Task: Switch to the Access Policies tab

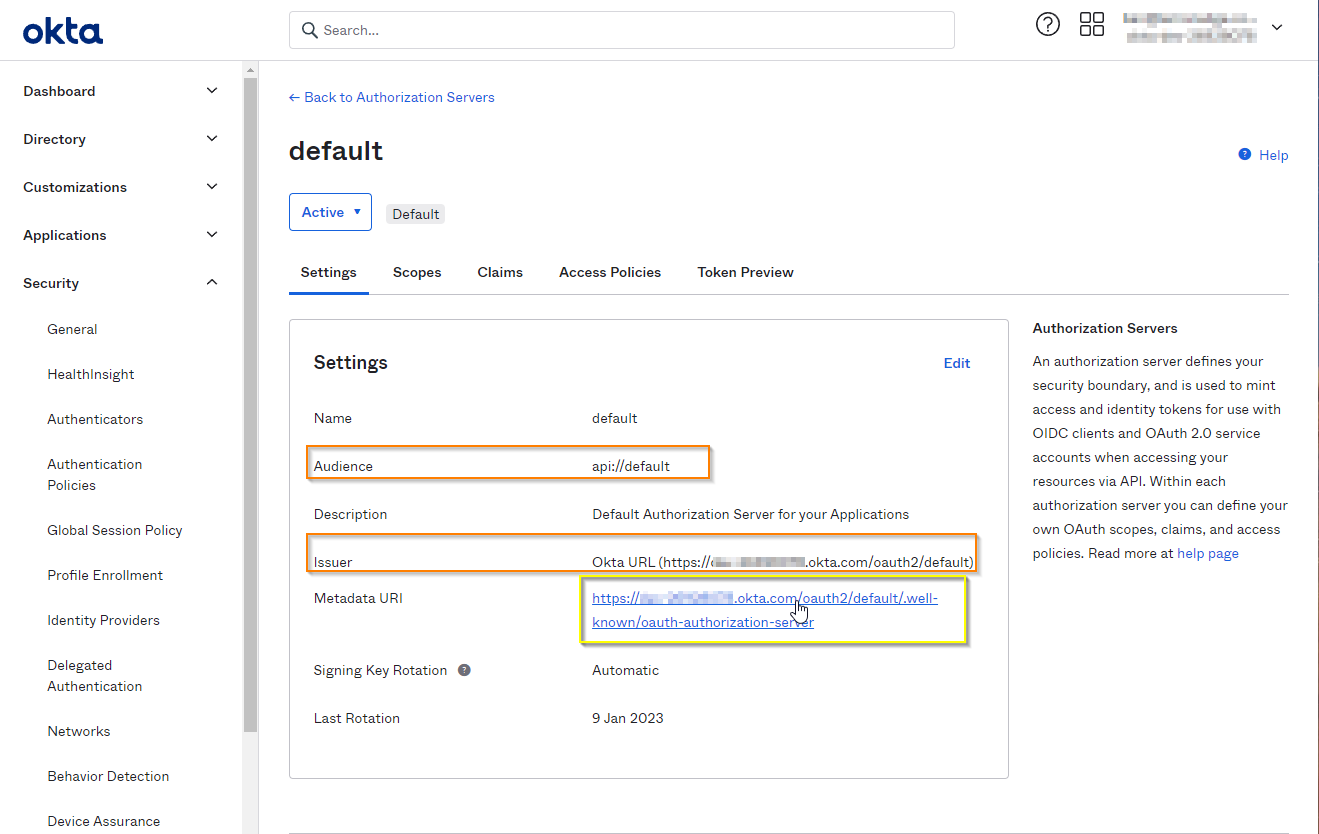Action: [x=610, y=272]
